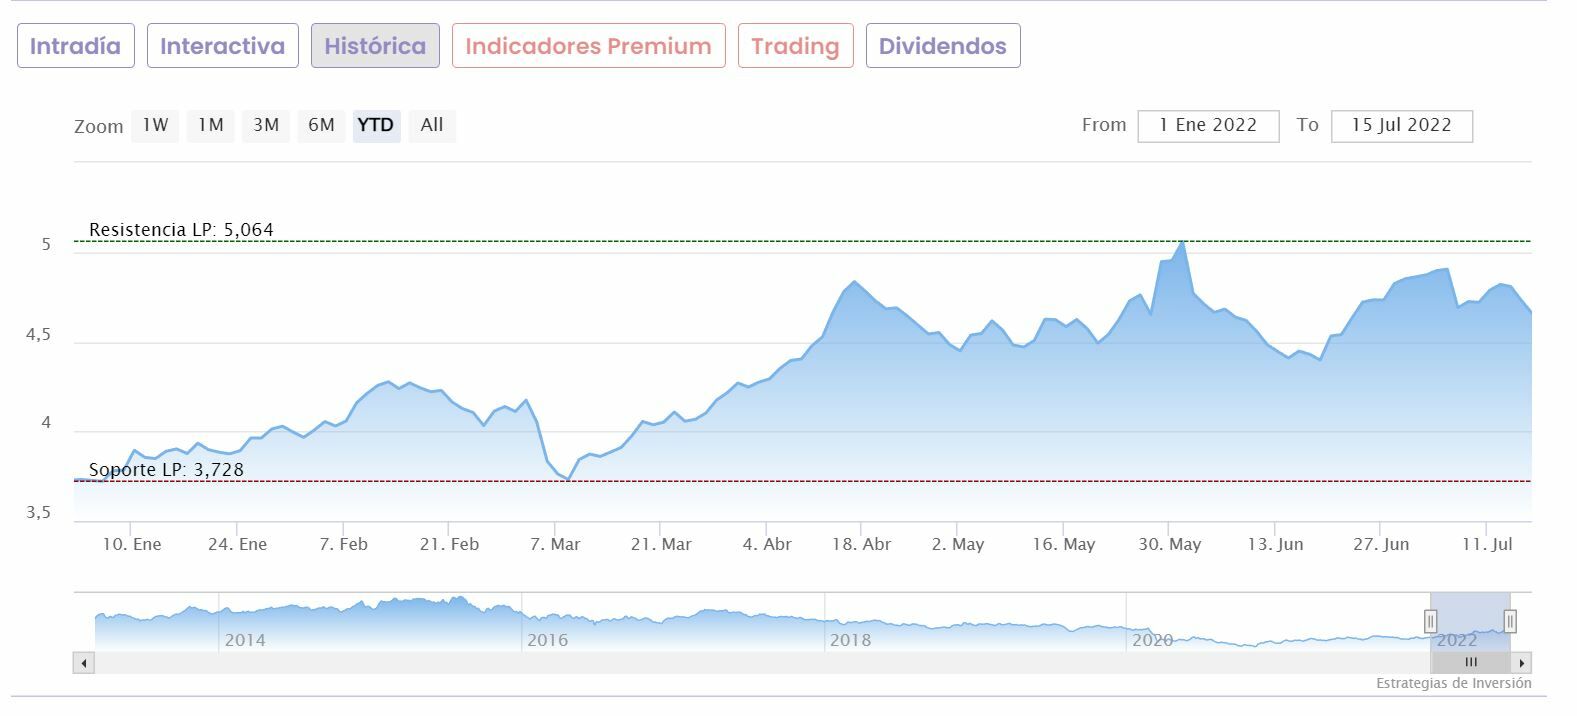Open Indicadores Premium tab
This screenshot has width=1577, height=716.
[588, 46]
